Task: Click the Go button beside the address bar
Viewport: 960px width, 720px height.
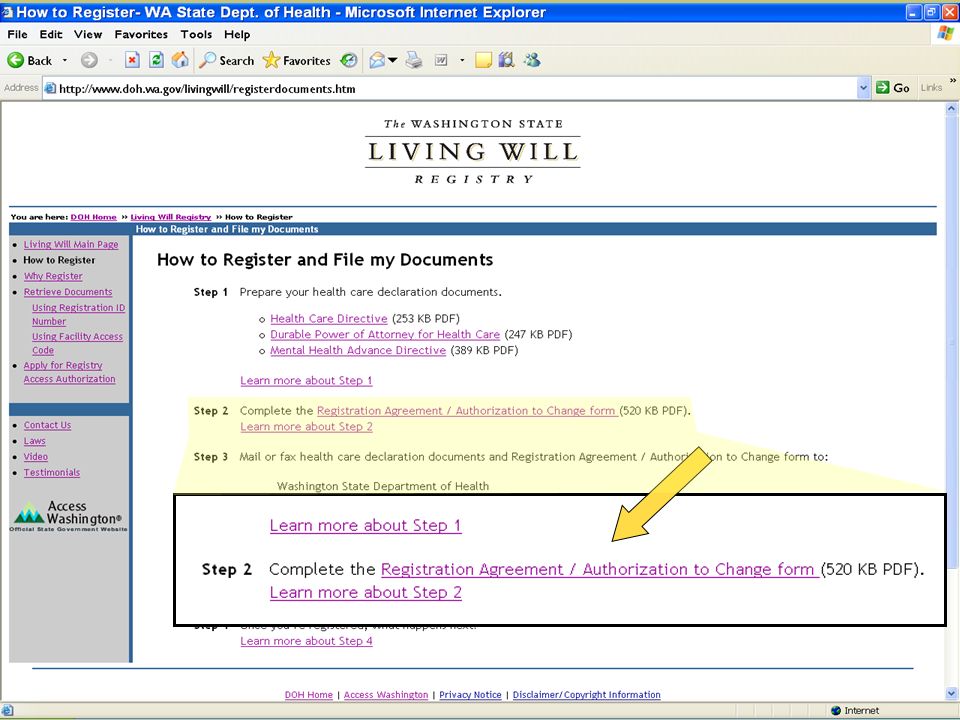Action: pos(893,88)
